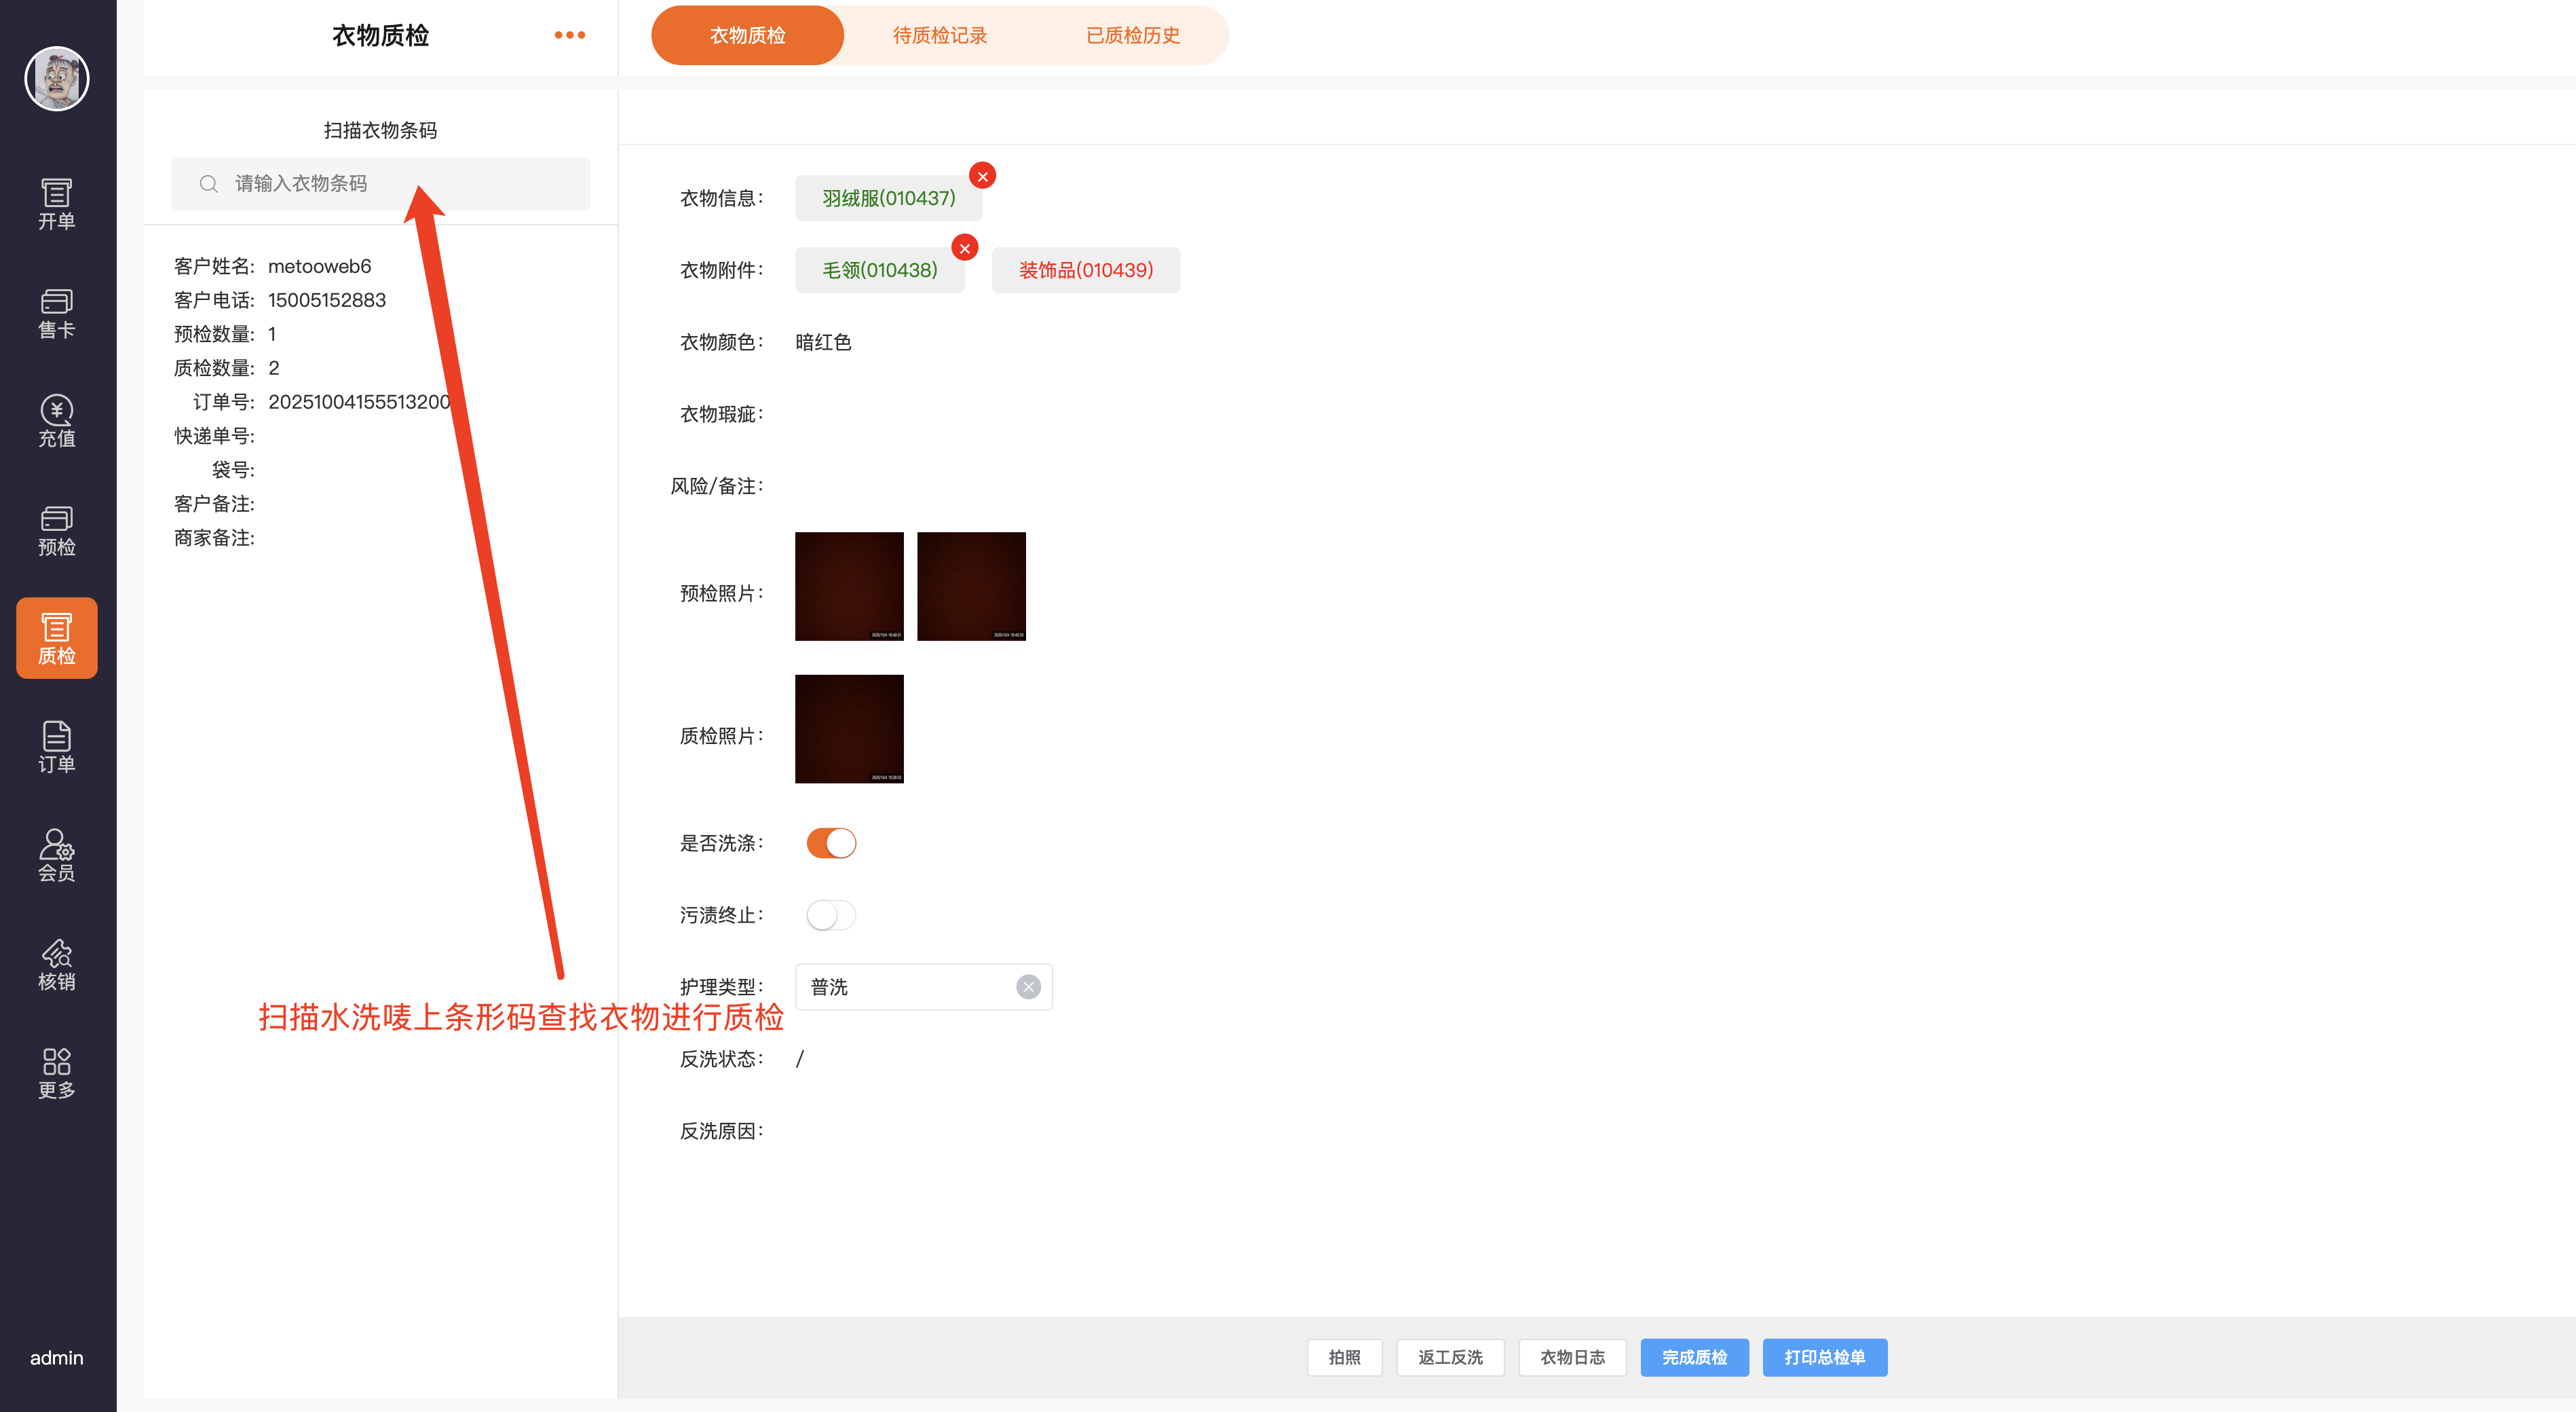Click the 完成质检 button
Screen dimensions: 2576x1412
pyautogui.click(x=1694, y=1357)
